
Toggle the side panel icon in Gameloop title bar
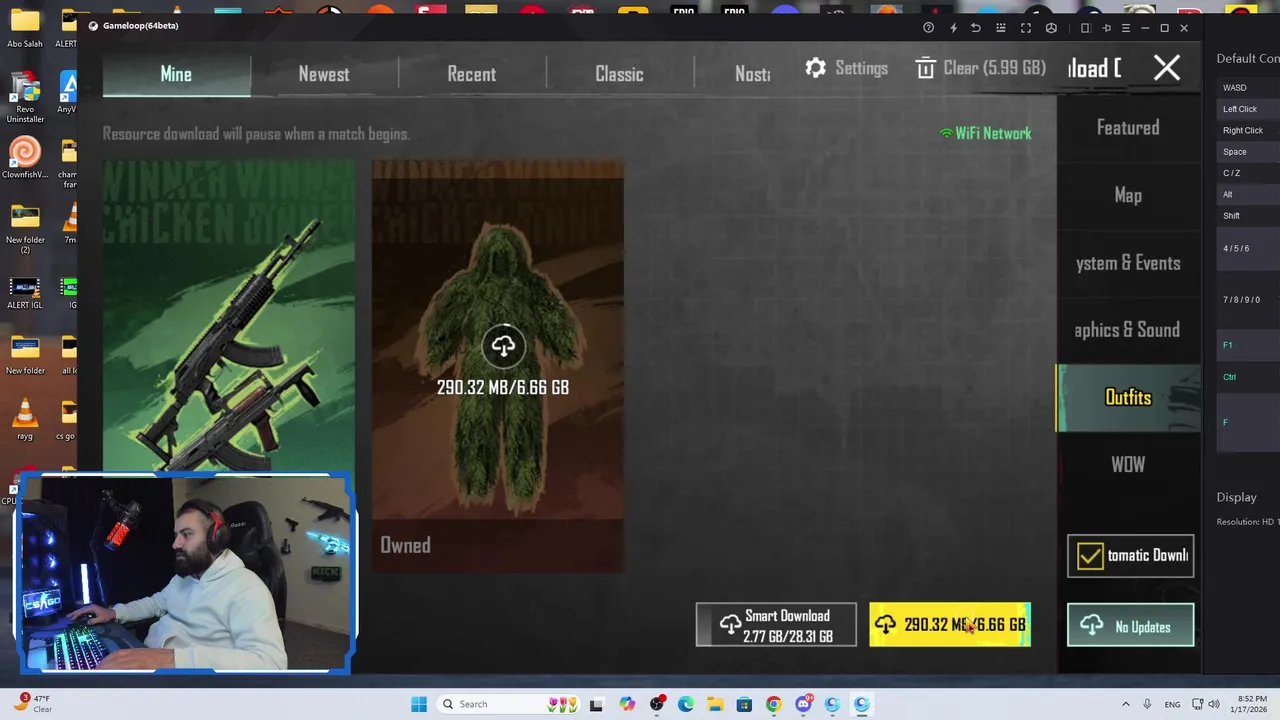pyautogui.click(x=1085, y=28)
